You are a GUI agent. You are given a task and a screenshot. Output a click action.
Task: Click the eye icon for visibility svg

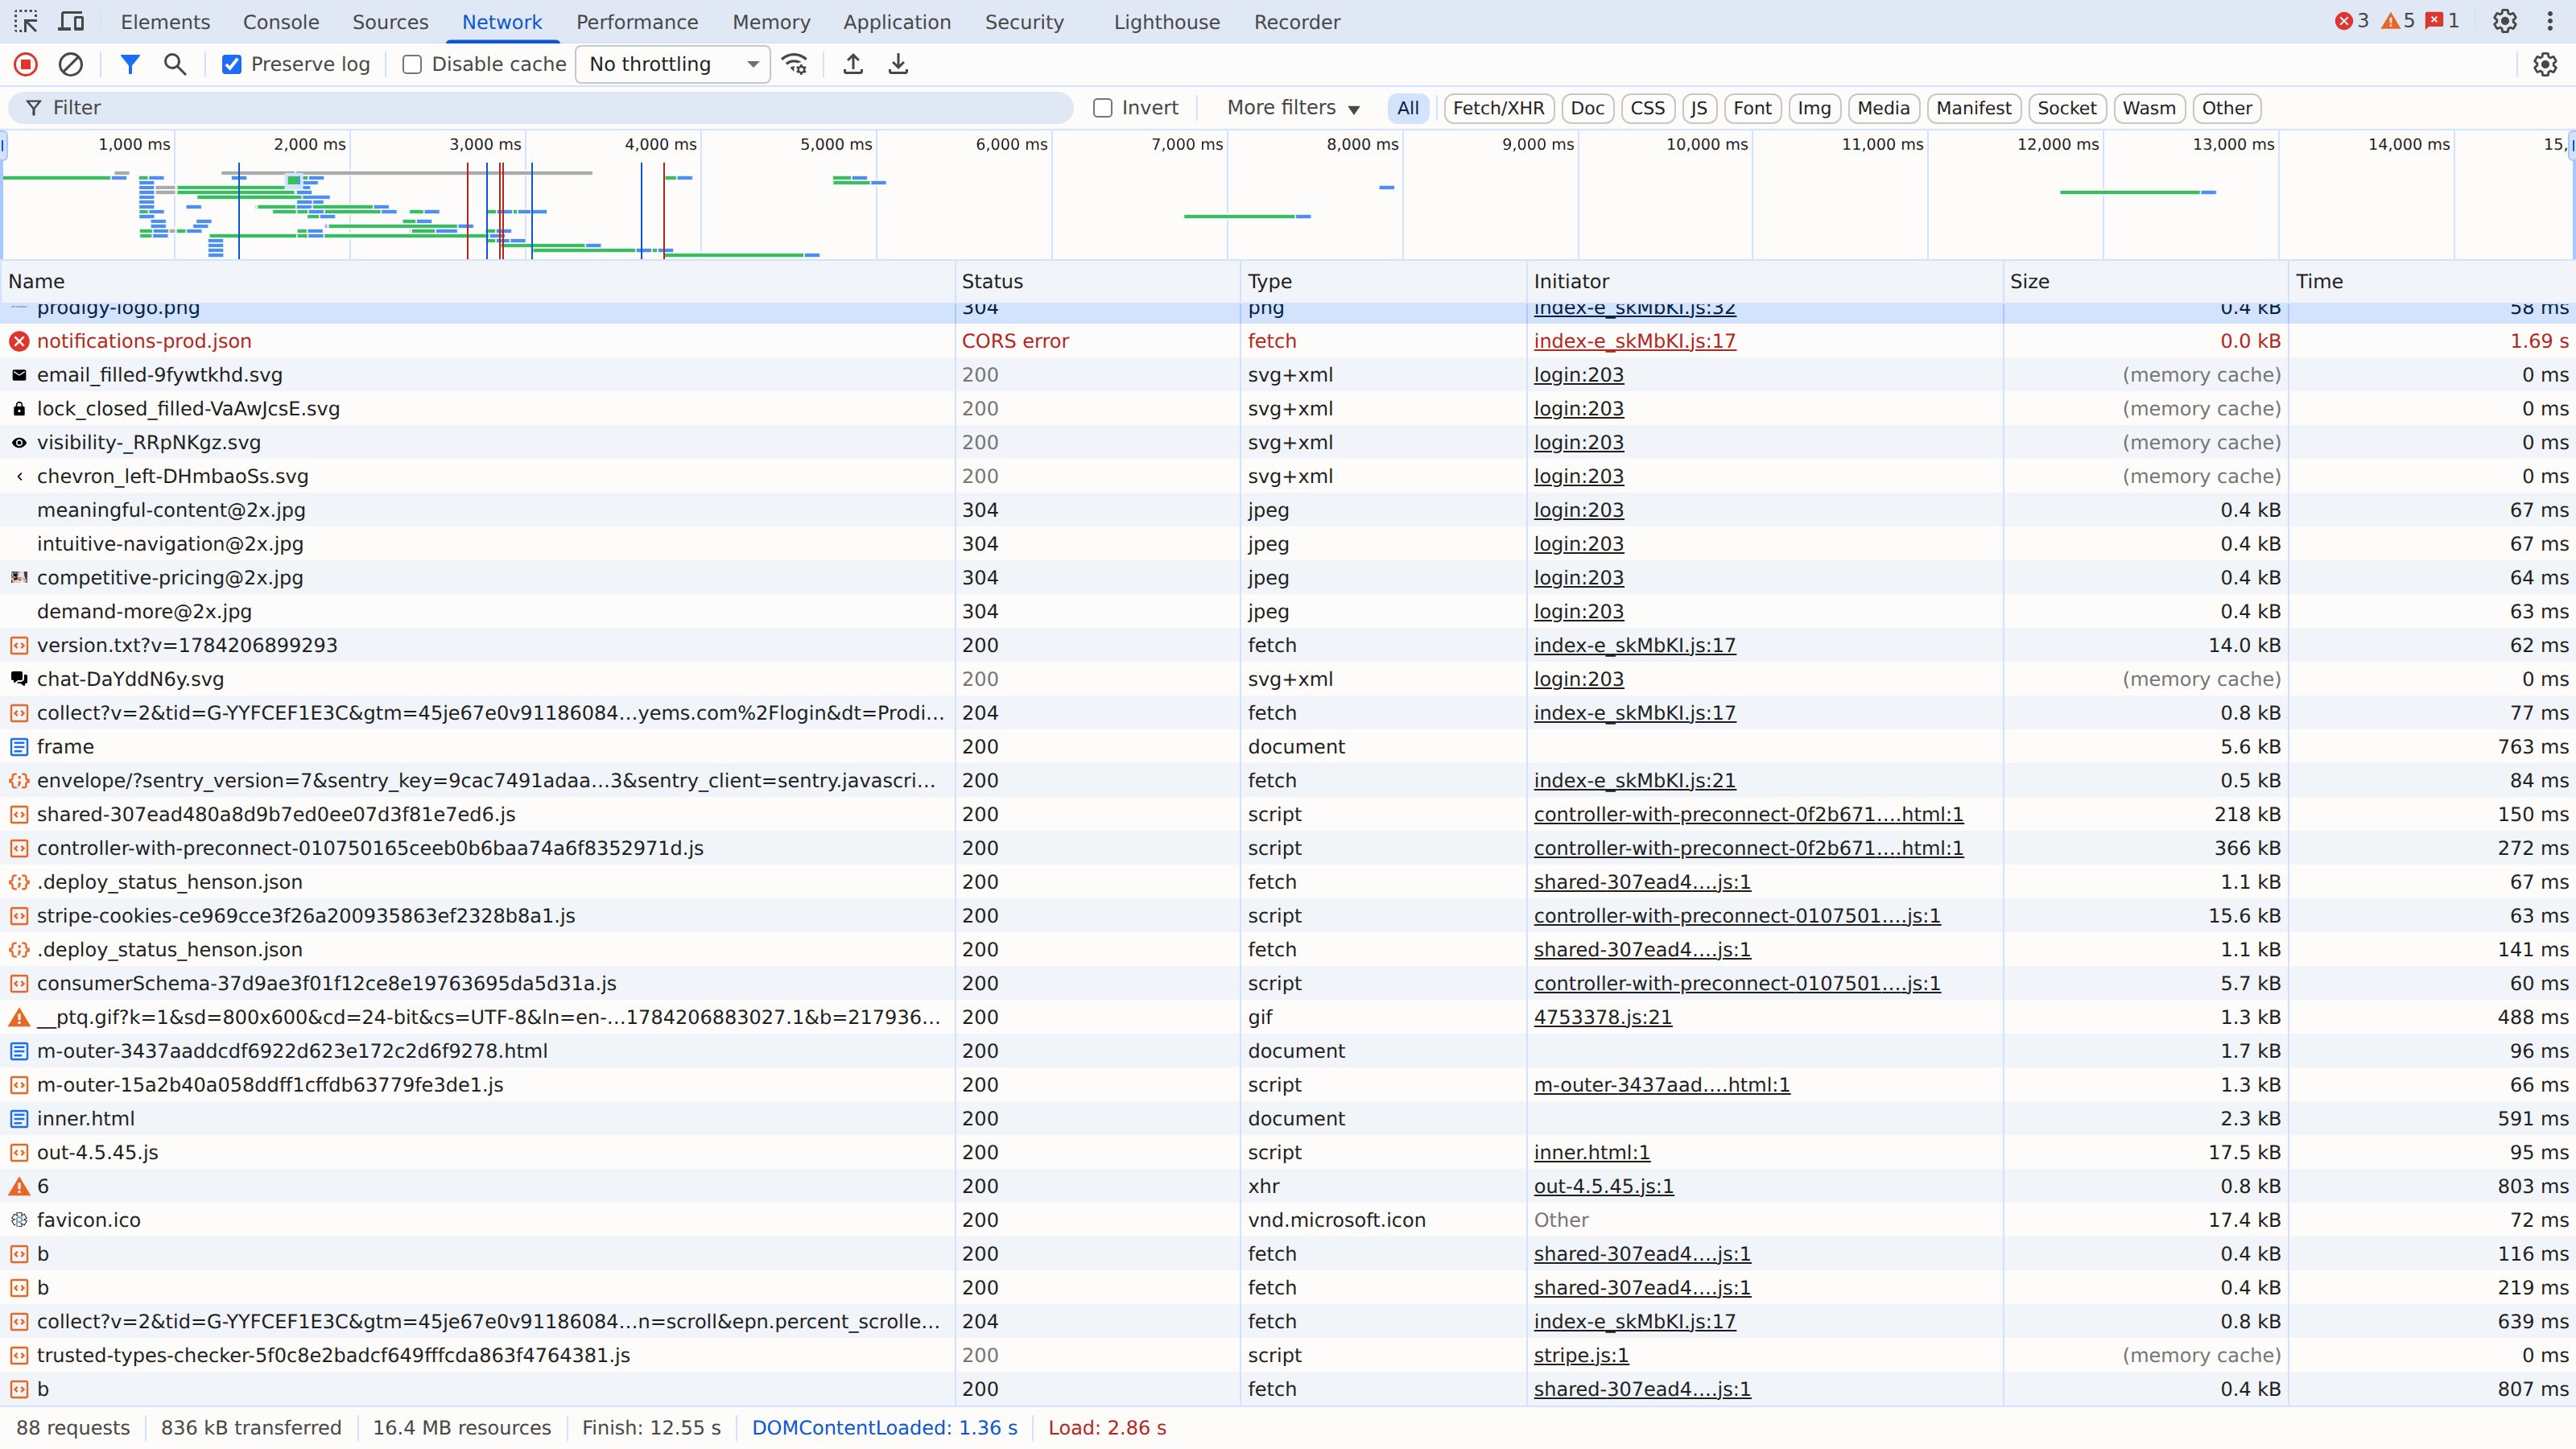[x=19, y=442]
